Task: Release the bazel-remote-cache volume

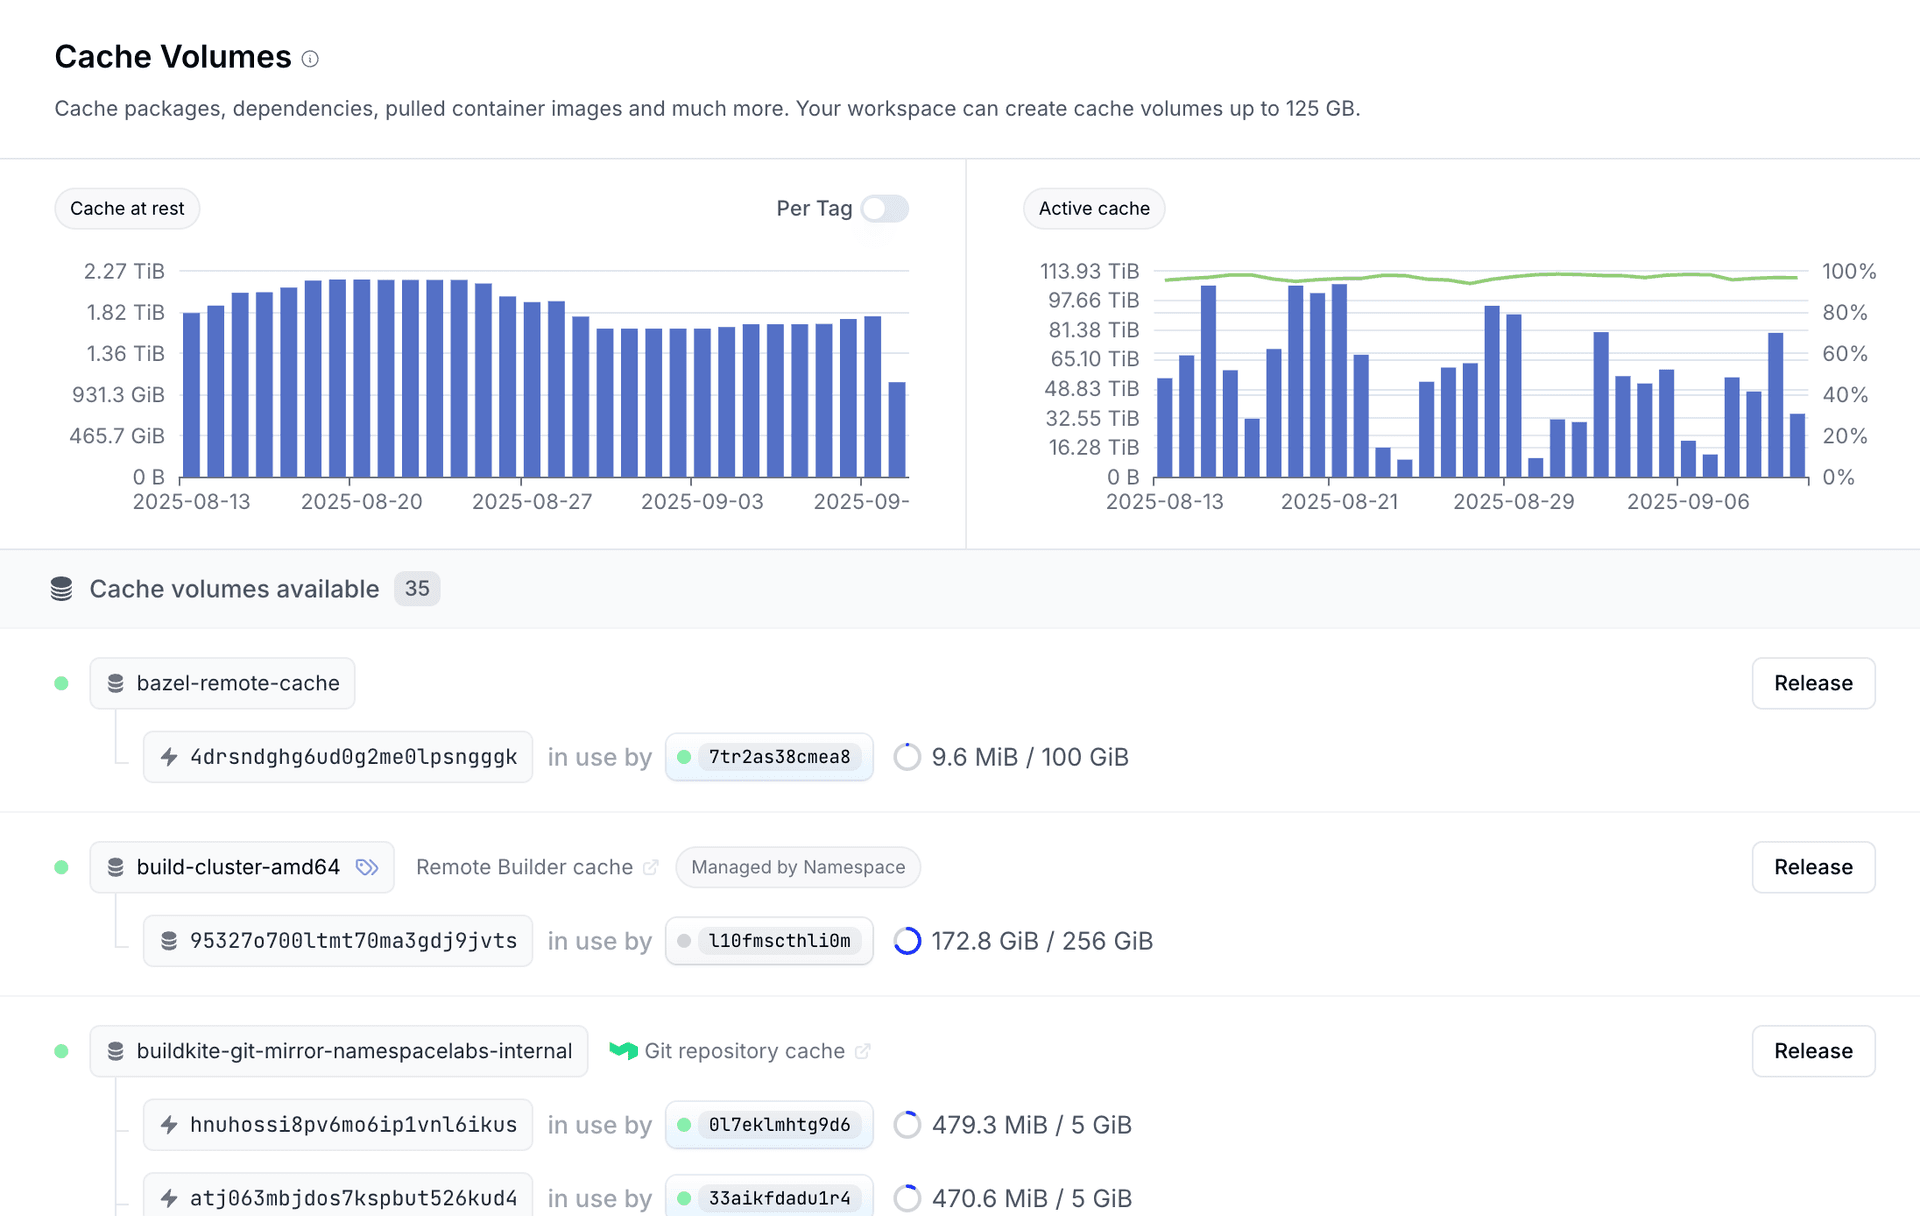Action: (x=1812, y=683)
